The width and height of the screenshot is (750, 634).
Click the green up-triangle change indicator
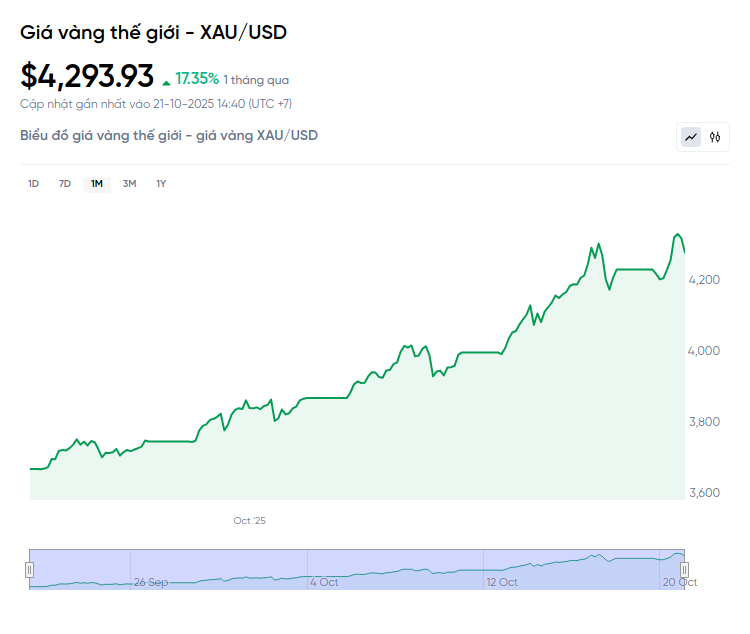coord(166,80)
